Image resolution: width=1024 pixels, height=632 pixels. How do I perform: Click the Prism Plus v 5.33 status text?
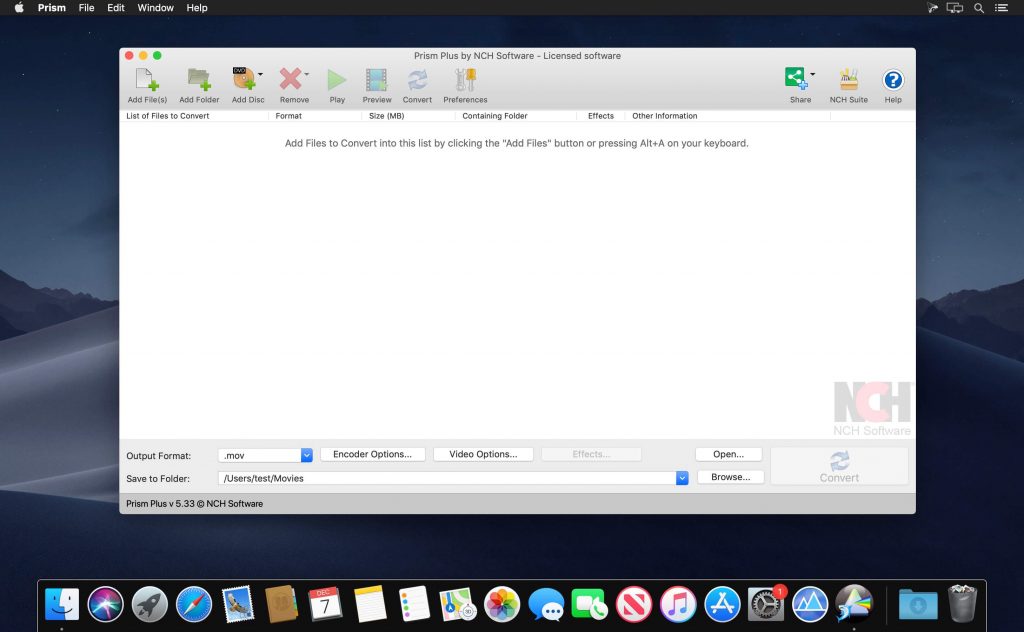point(195,504)
